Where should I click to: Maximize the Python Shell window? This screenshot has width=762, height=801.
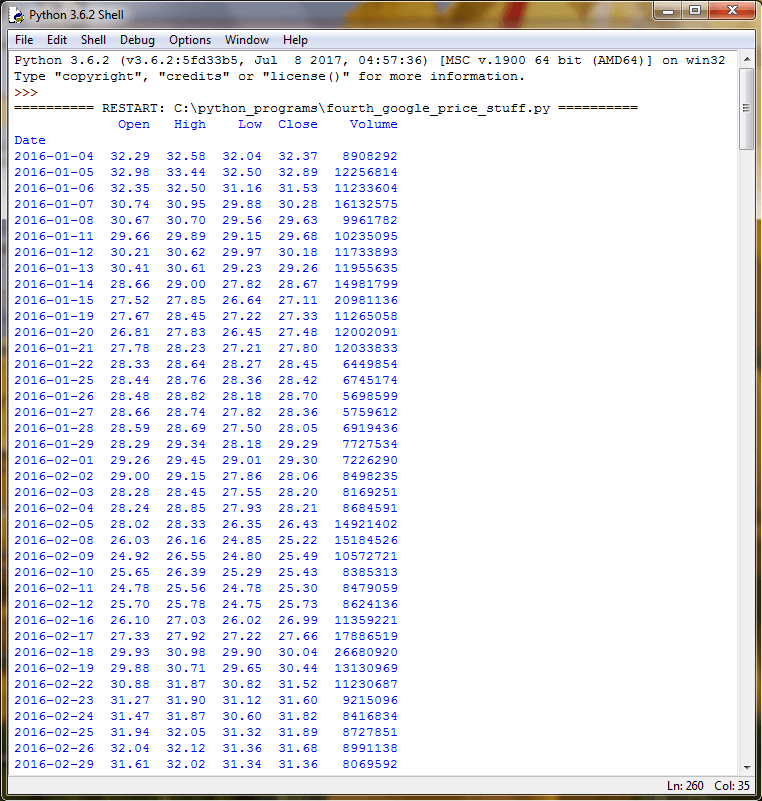[x=695, y=11]
